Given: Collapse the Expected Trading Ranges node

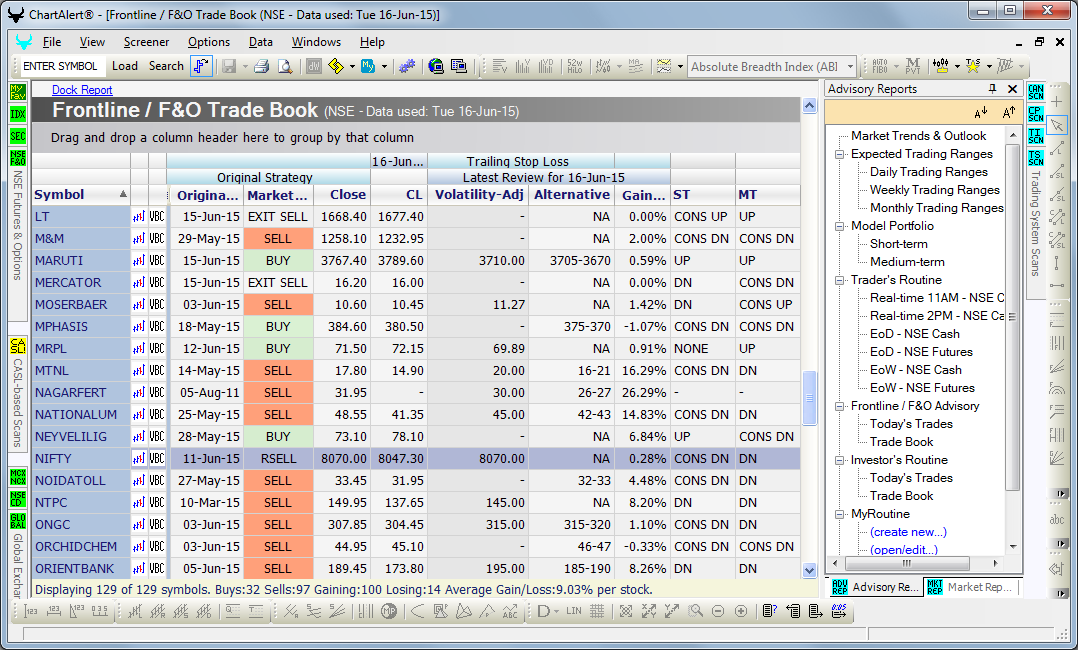Looking at the screenshot, I should pos(839,154).
